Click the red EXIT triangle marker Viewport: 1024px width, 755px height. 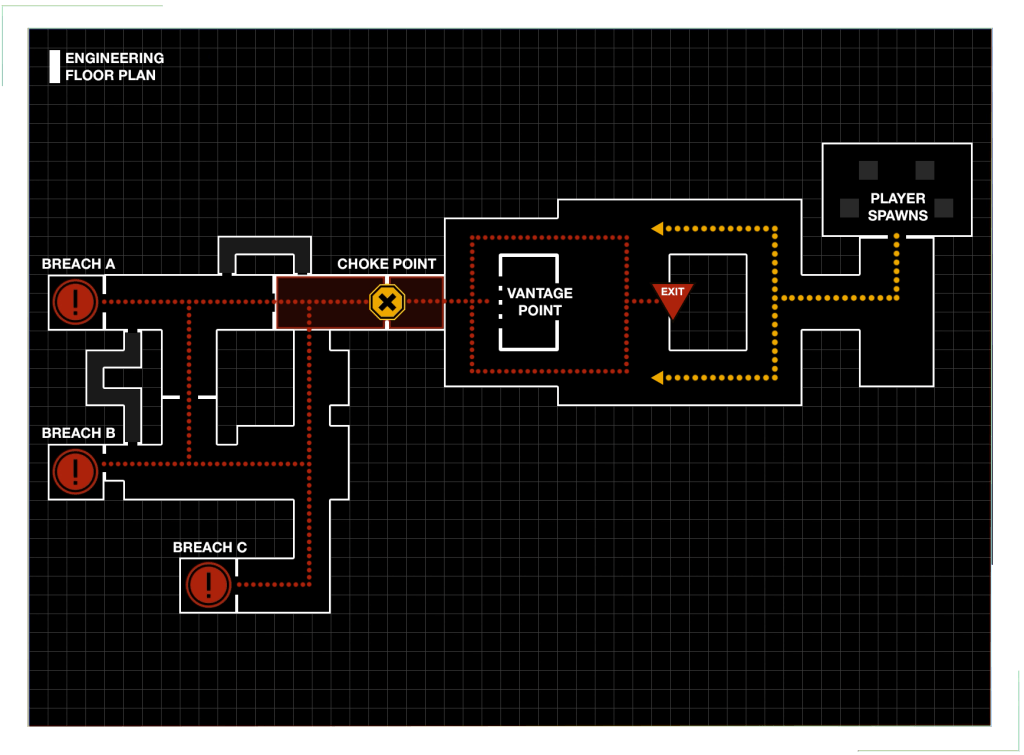[x=672, y=300]
